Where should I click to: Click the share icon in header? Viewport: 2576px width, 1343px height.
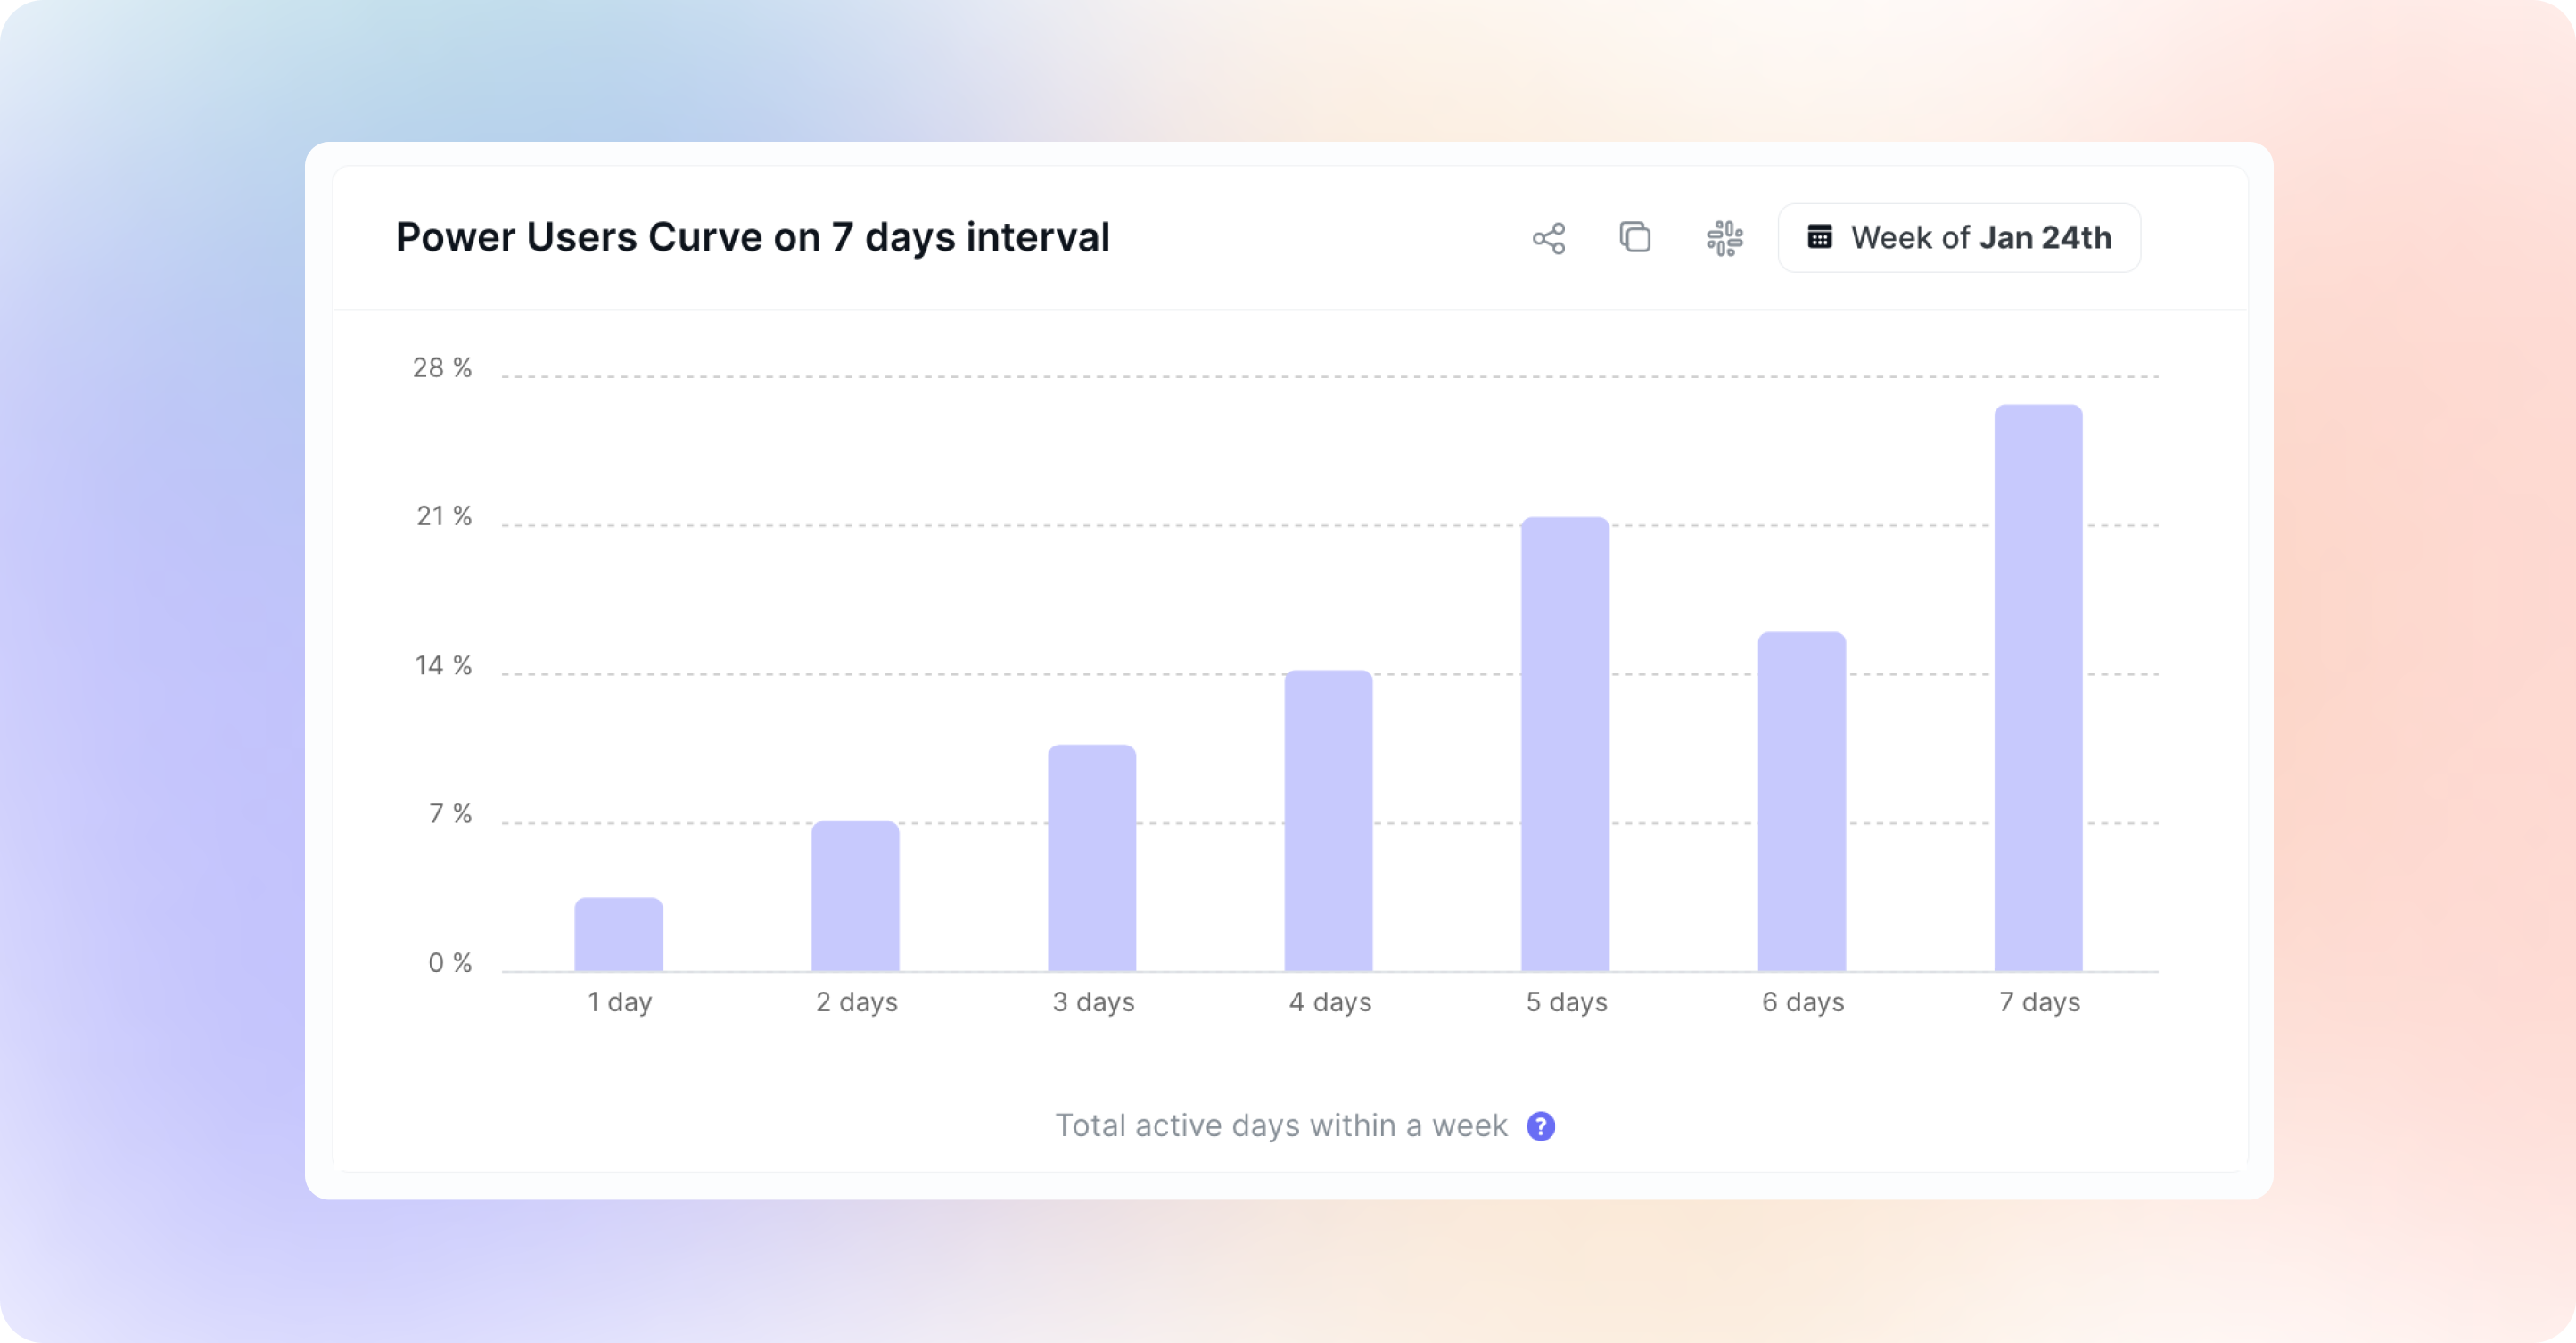[x=1548, y=238]
